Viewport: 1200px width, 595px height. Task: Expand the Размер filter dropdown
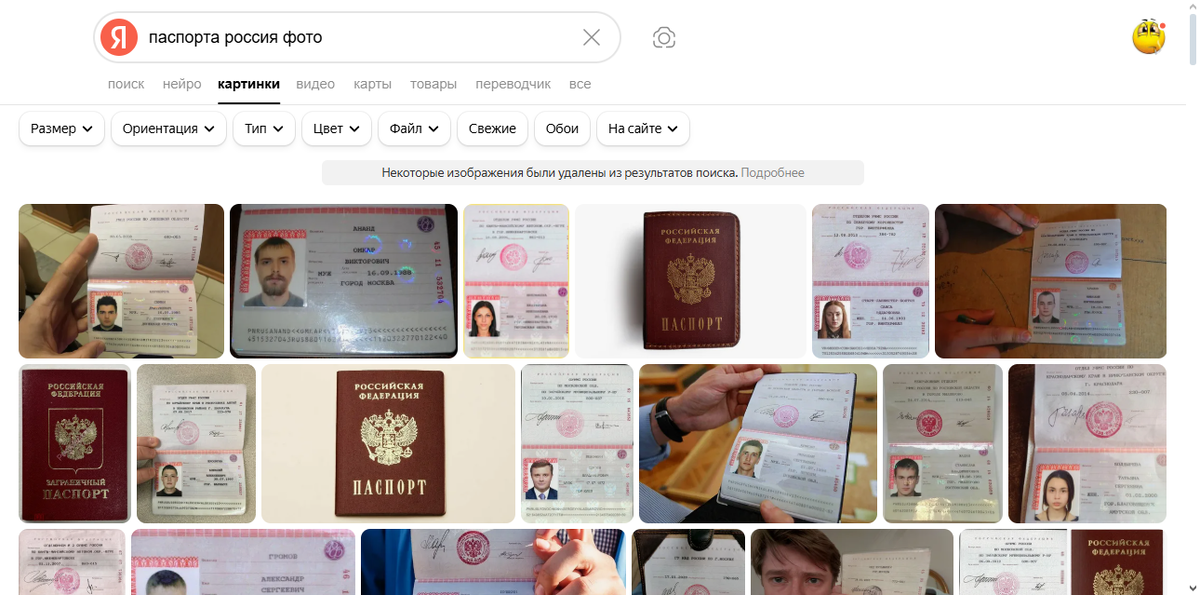pos(62,129)
